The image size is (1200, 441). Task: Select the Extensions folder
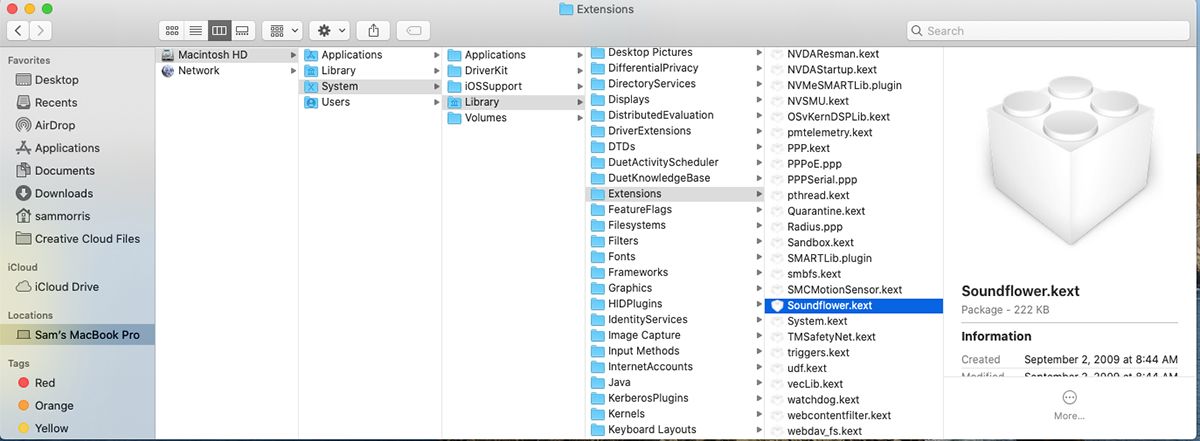tap(676, 194)
